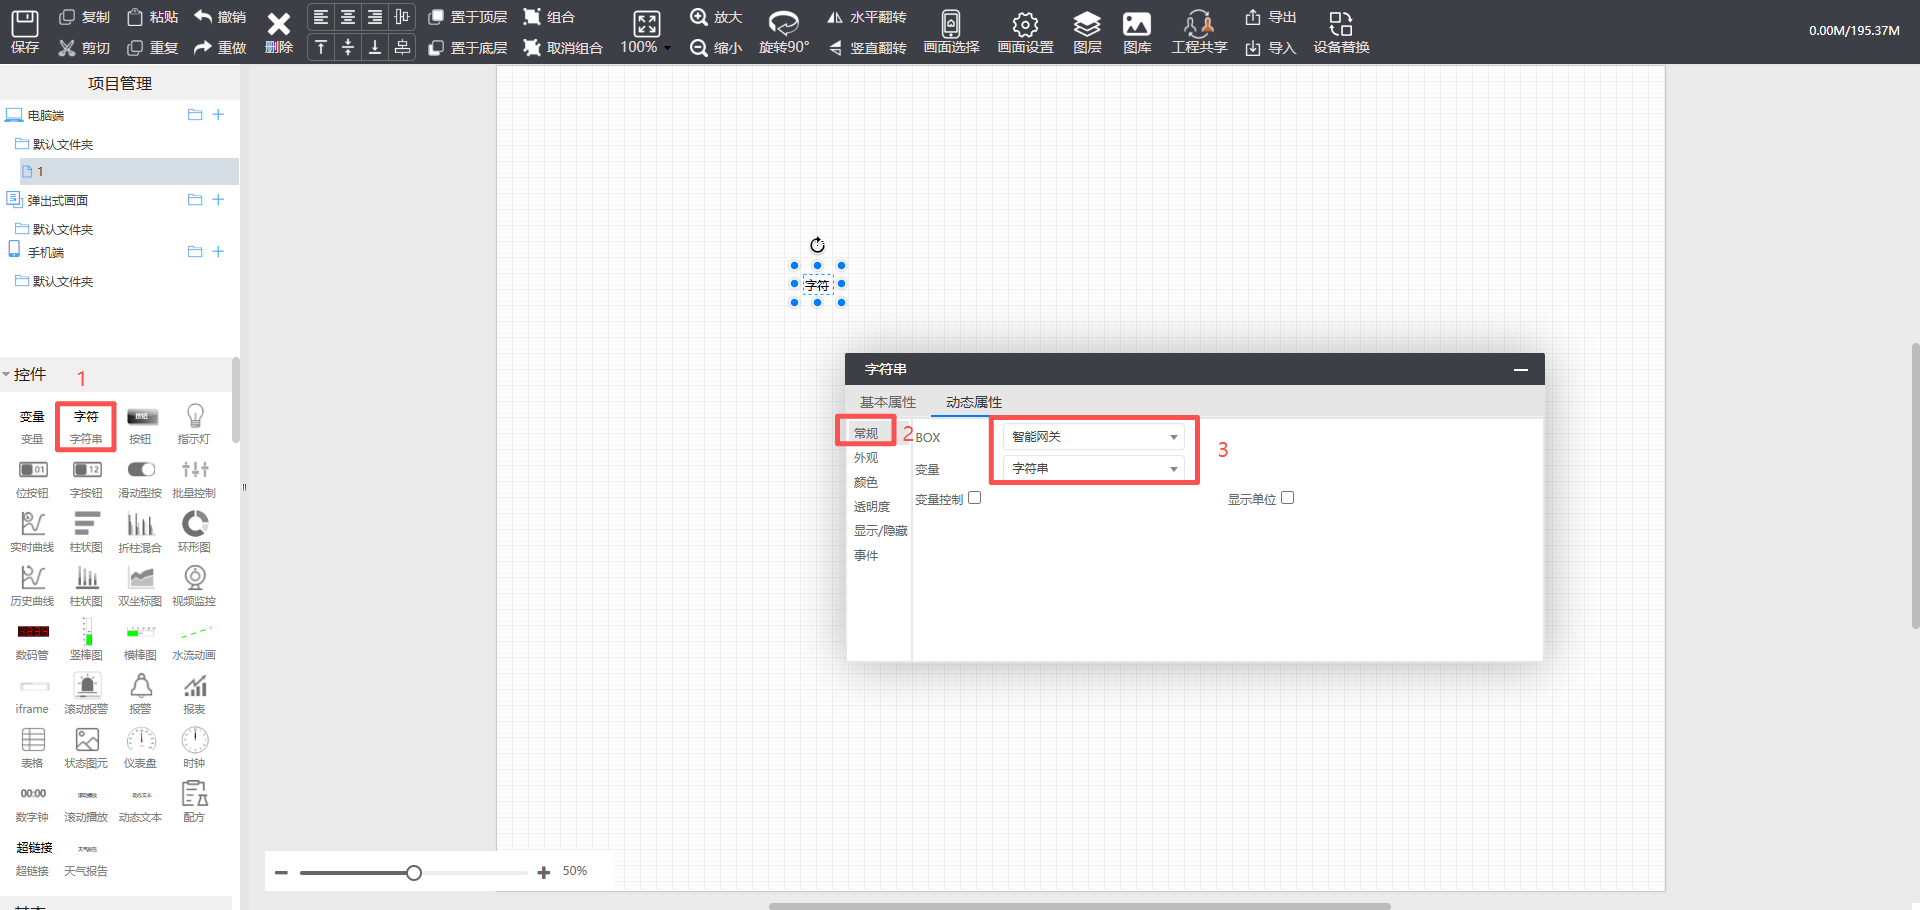Select page 1 in project tree
The height and width of the screenshot is (910, 1920).
click(40, 172)
